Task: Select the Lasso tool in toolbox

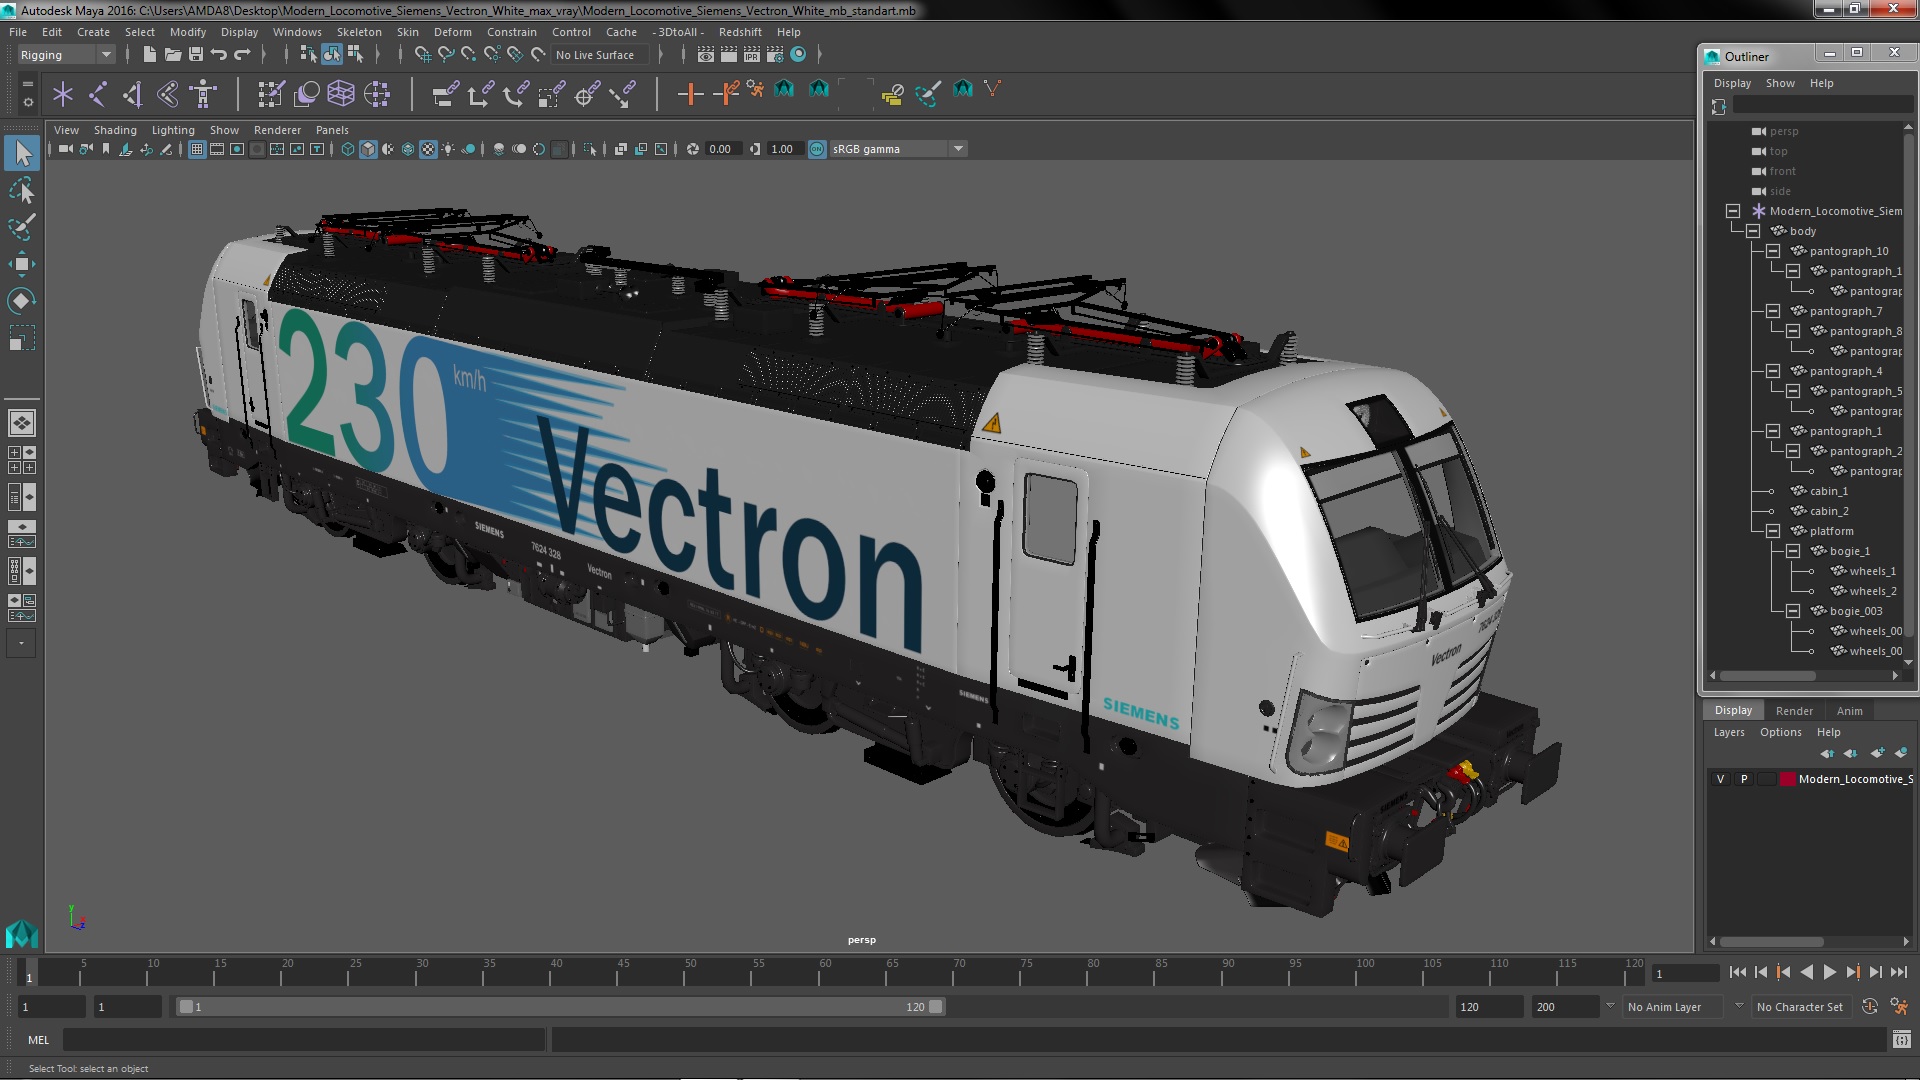Action: click(21, 190)
